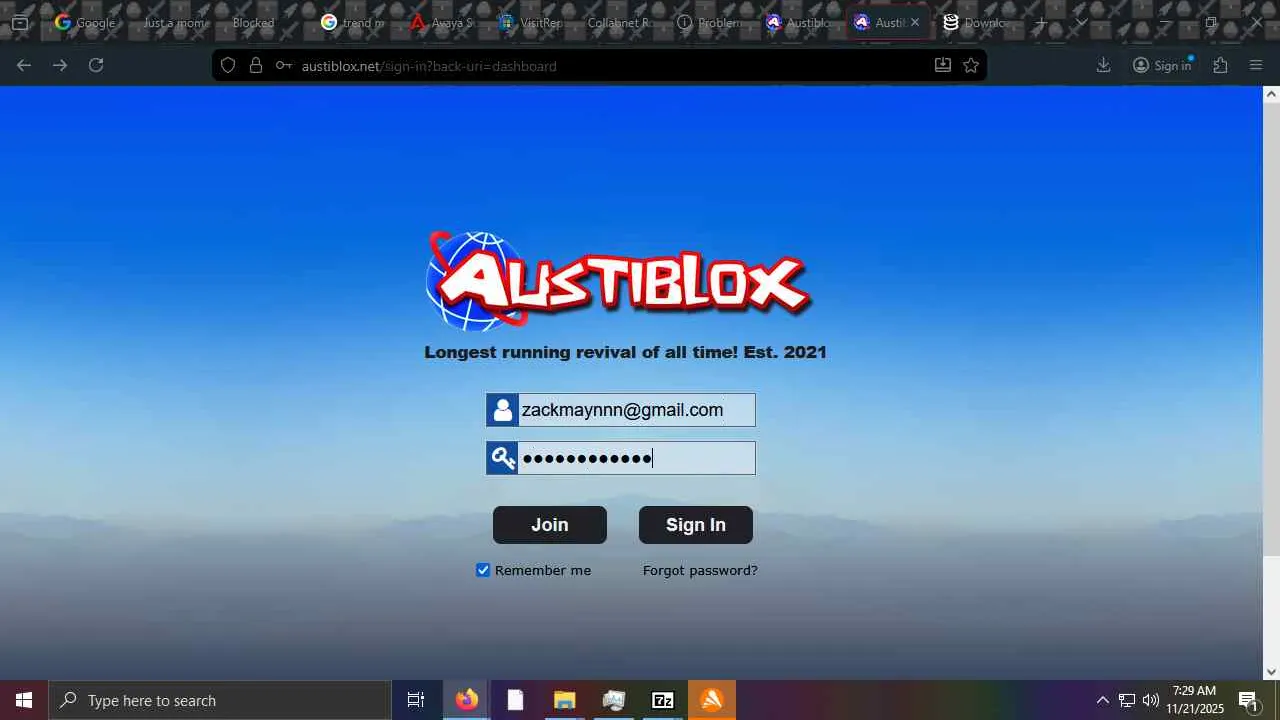Open Task View on the taskbar

[x=416, y=700]
